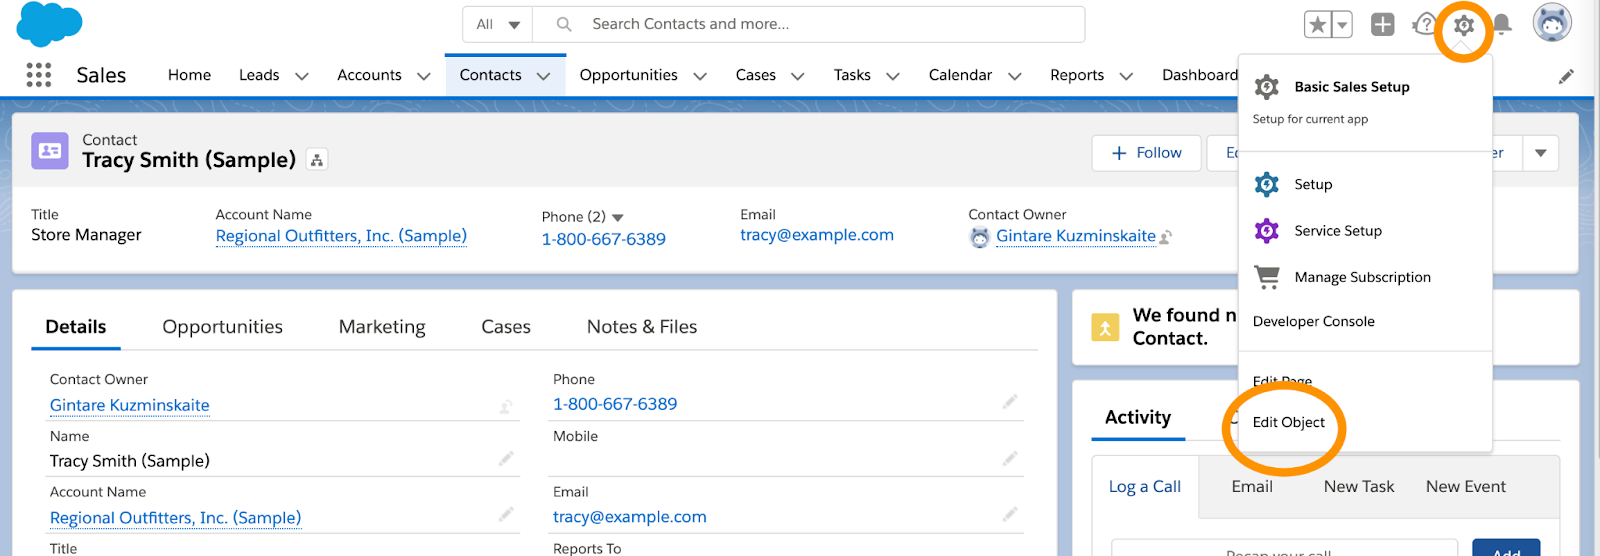Click the change owner icon near Contact Owner header
Image resolution: width=1600 pixels, height=556 pixels.
[x=1166, y=237]
